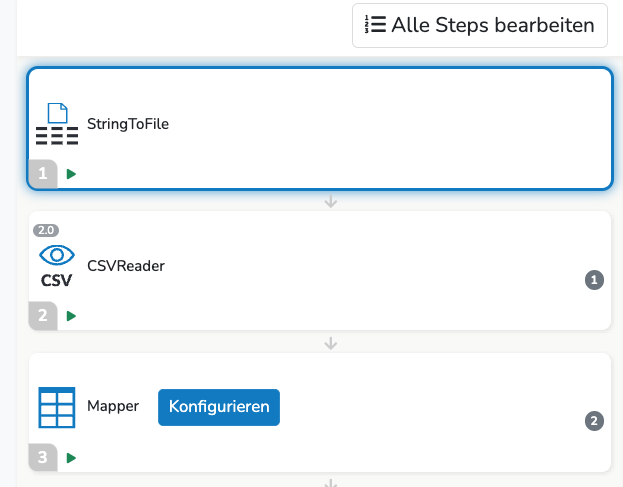Click the 2.0 version badge on CSVReader

pyautogui.click(x=46, y=230)
